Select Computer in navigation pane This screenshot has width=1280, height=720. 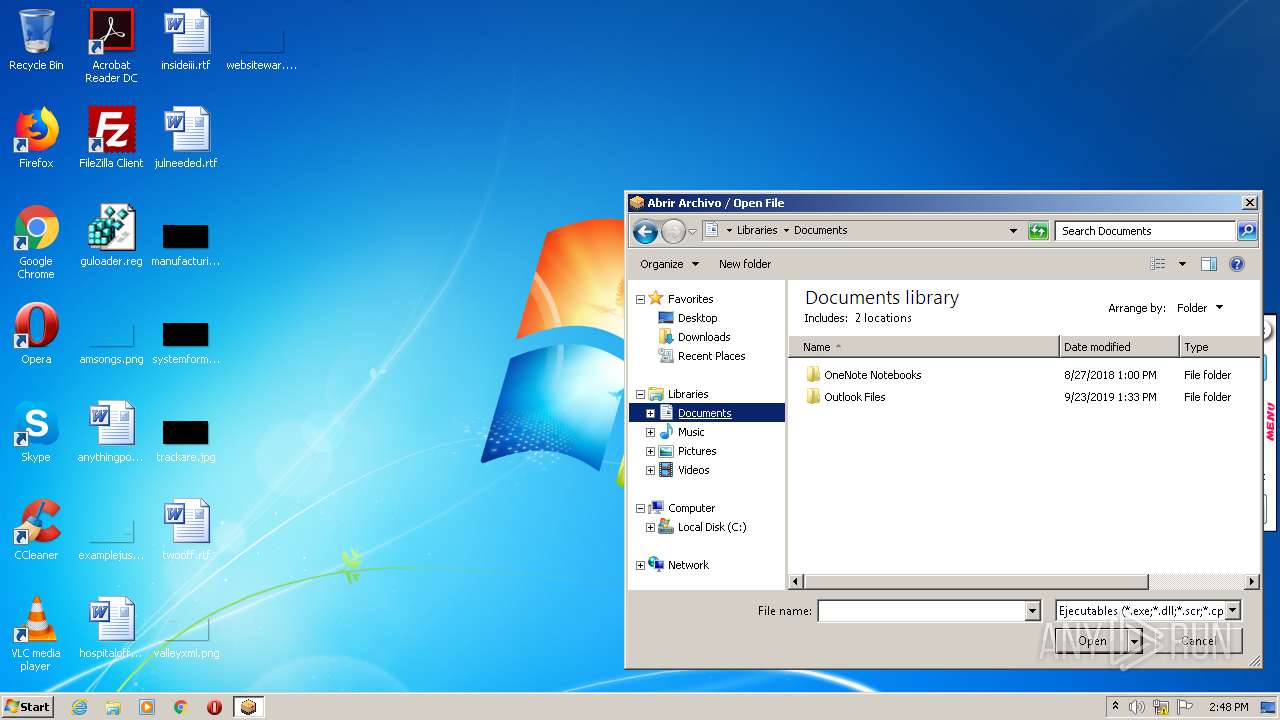691,508
